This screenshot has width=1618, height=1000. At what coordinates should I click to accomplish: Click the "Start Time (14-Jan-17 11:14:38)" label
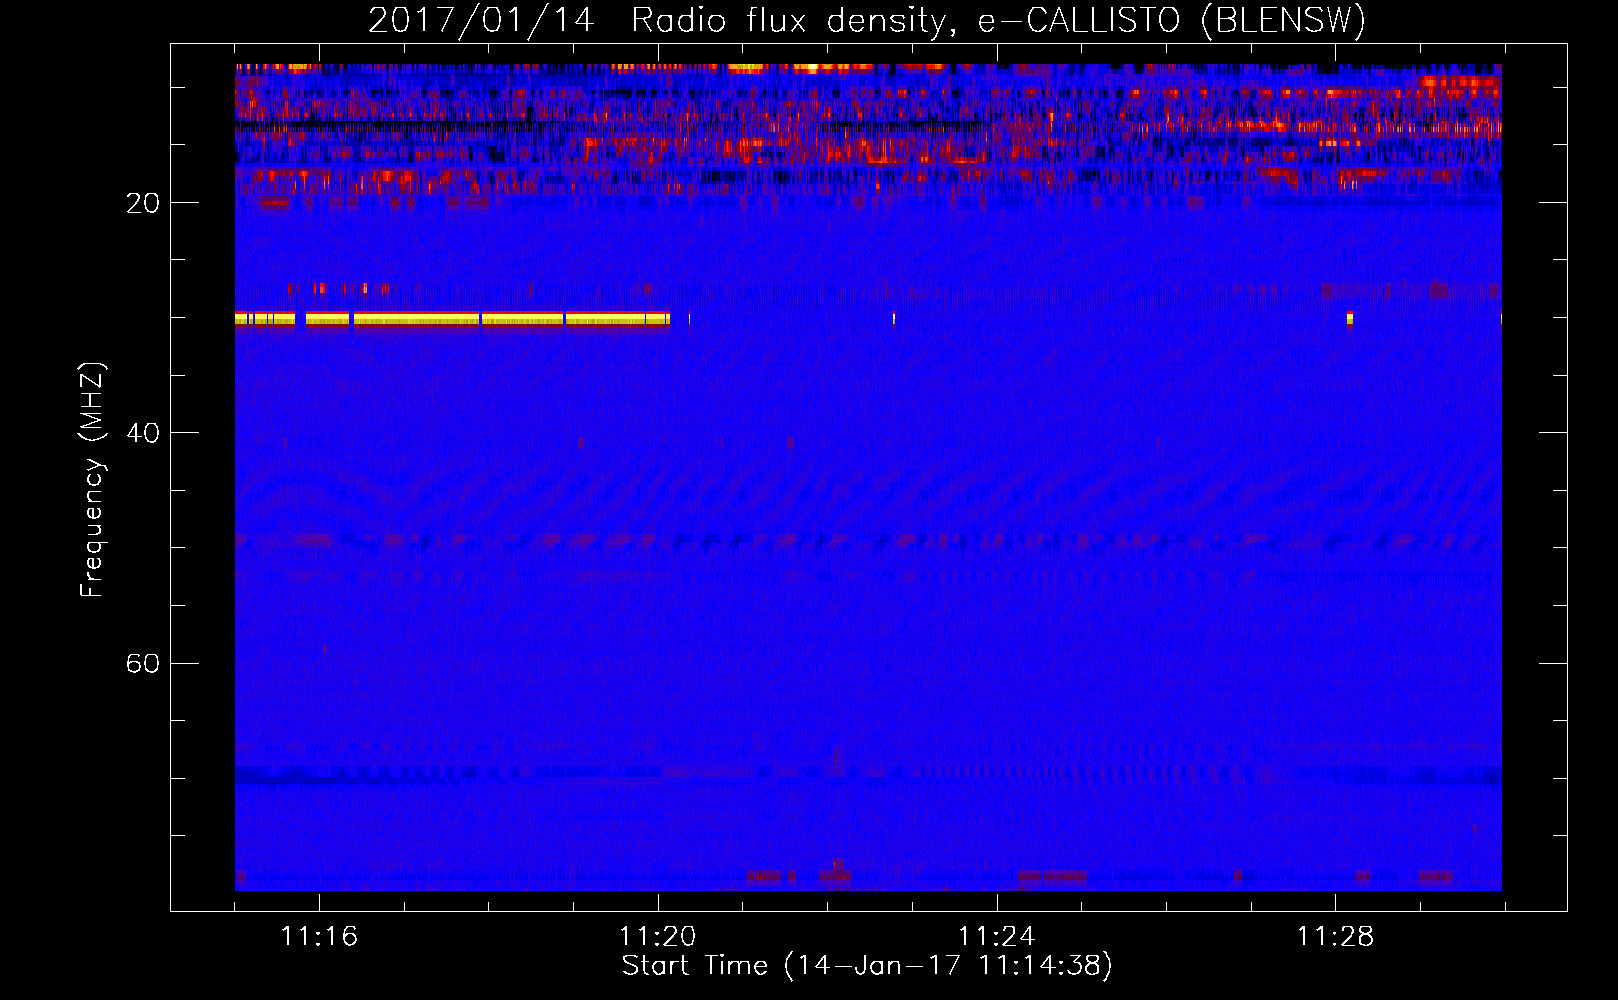(x=867, y=966)
